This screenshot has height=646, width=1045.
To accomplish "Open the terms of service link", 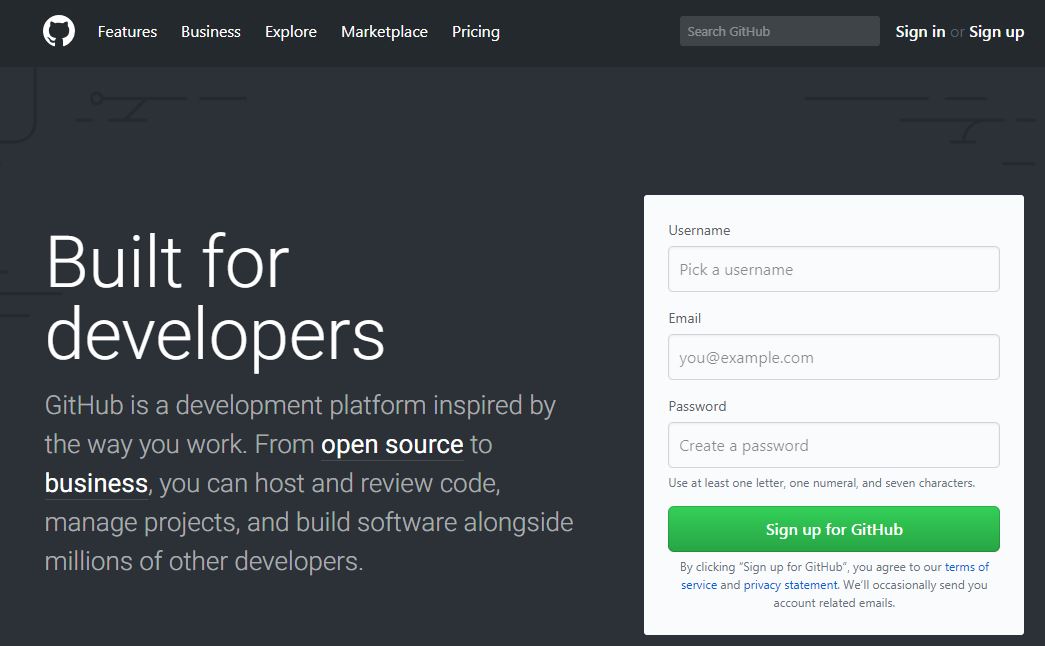I will 968,566.
